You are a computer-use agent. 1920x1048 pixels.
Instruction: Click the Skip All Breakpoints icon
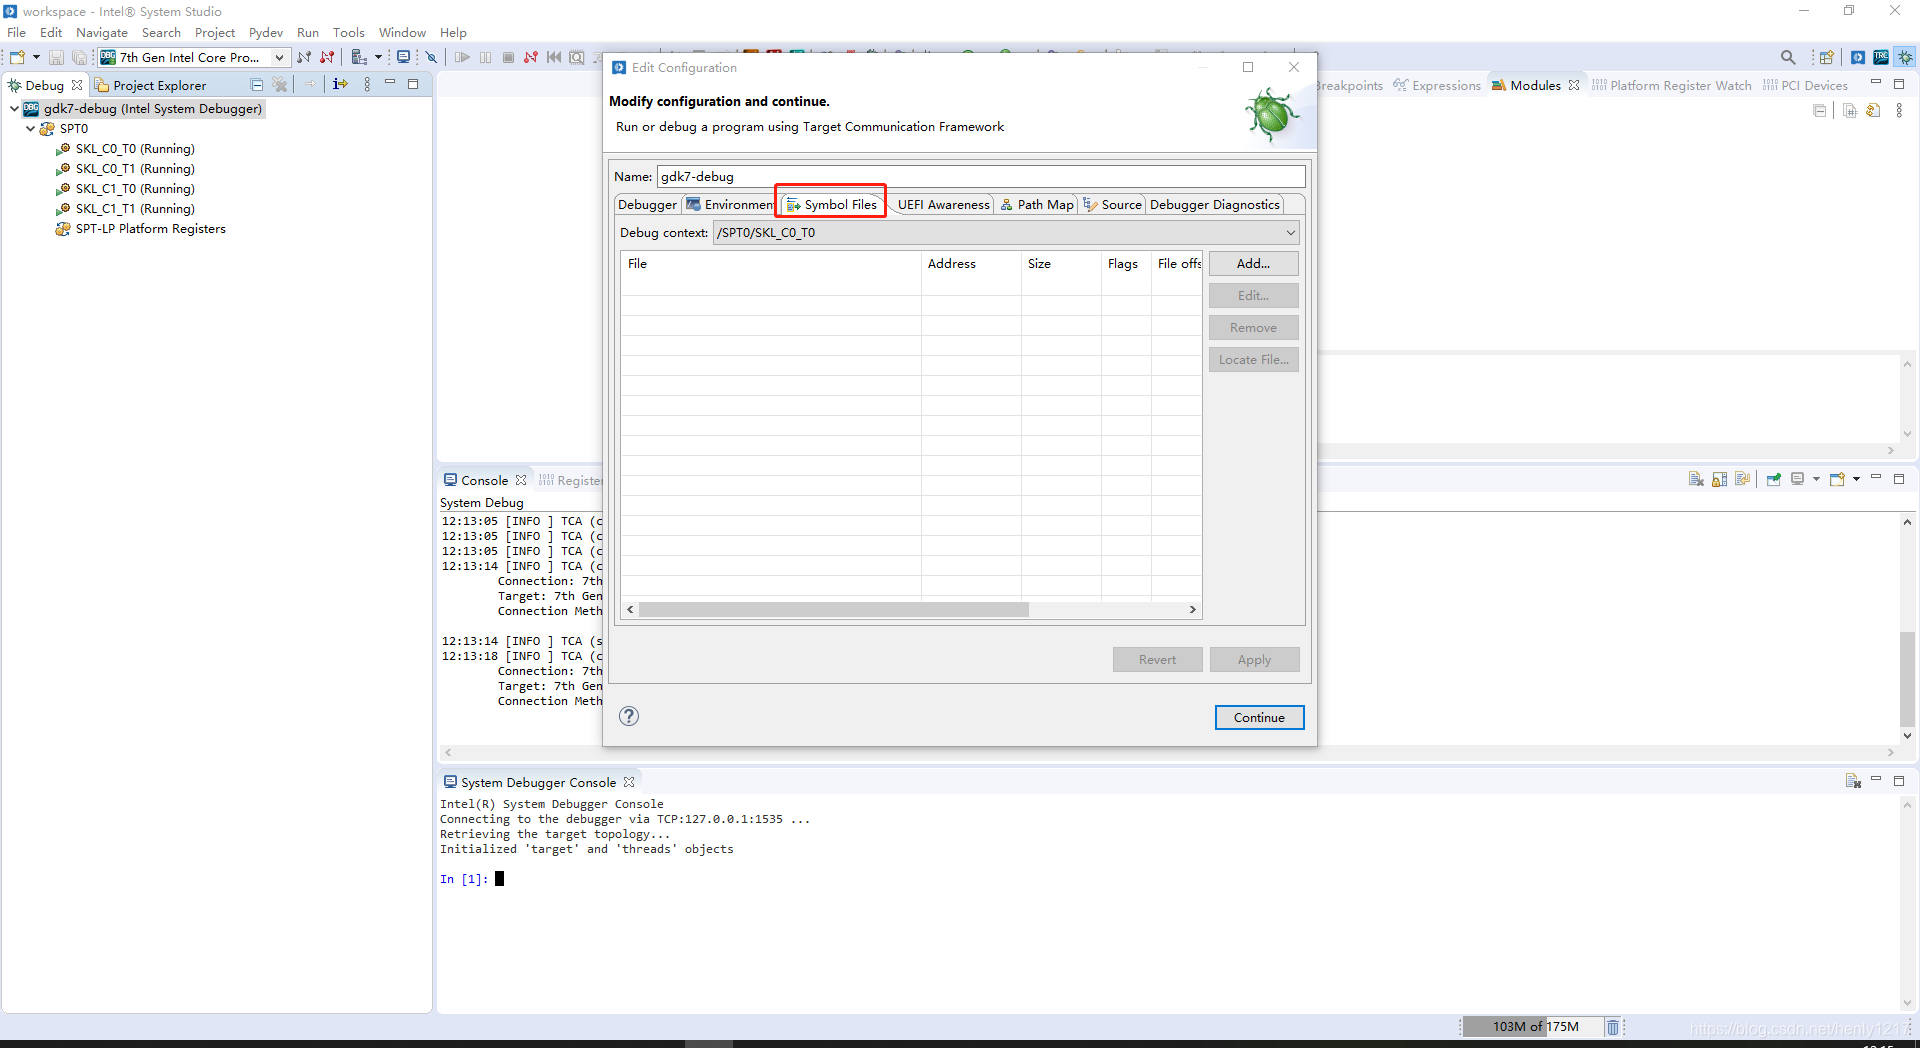(431, 57)
